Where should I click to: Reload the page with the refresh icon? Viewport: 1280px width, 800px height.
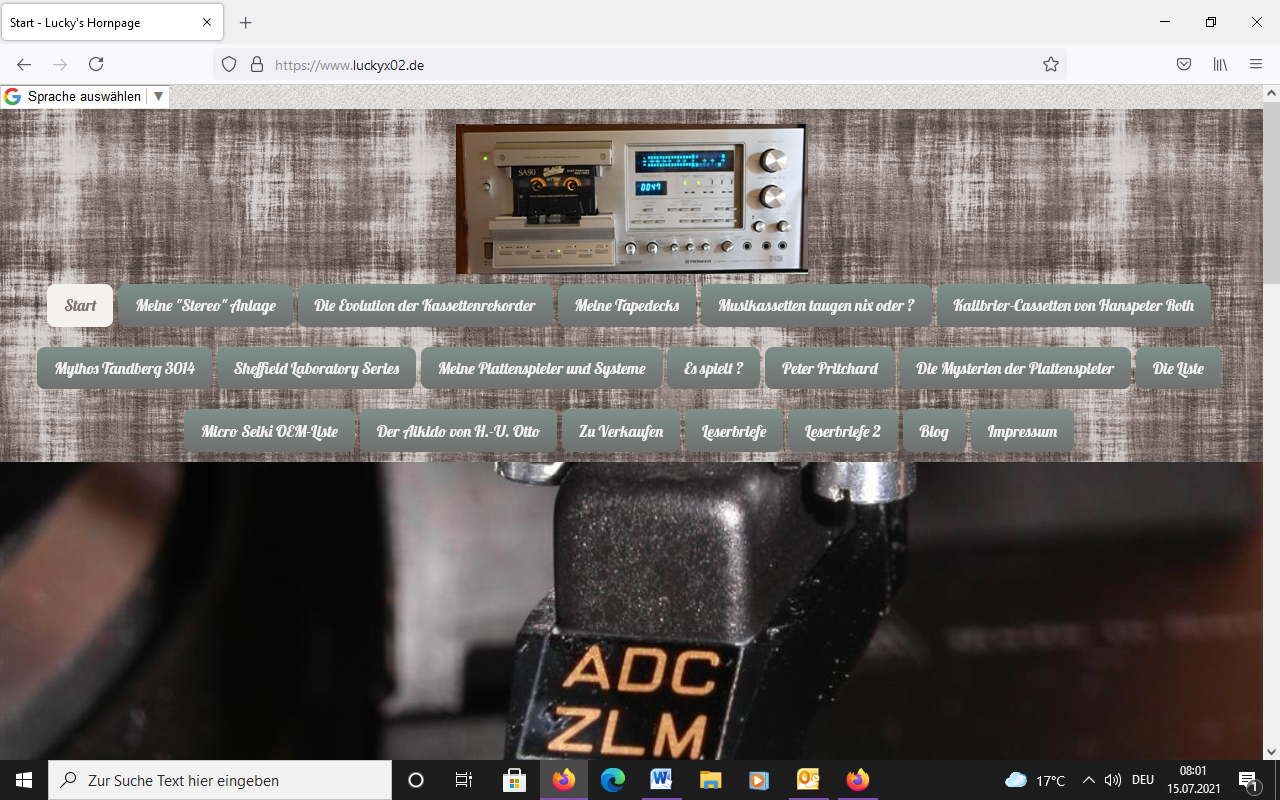(x=96, y=64)
